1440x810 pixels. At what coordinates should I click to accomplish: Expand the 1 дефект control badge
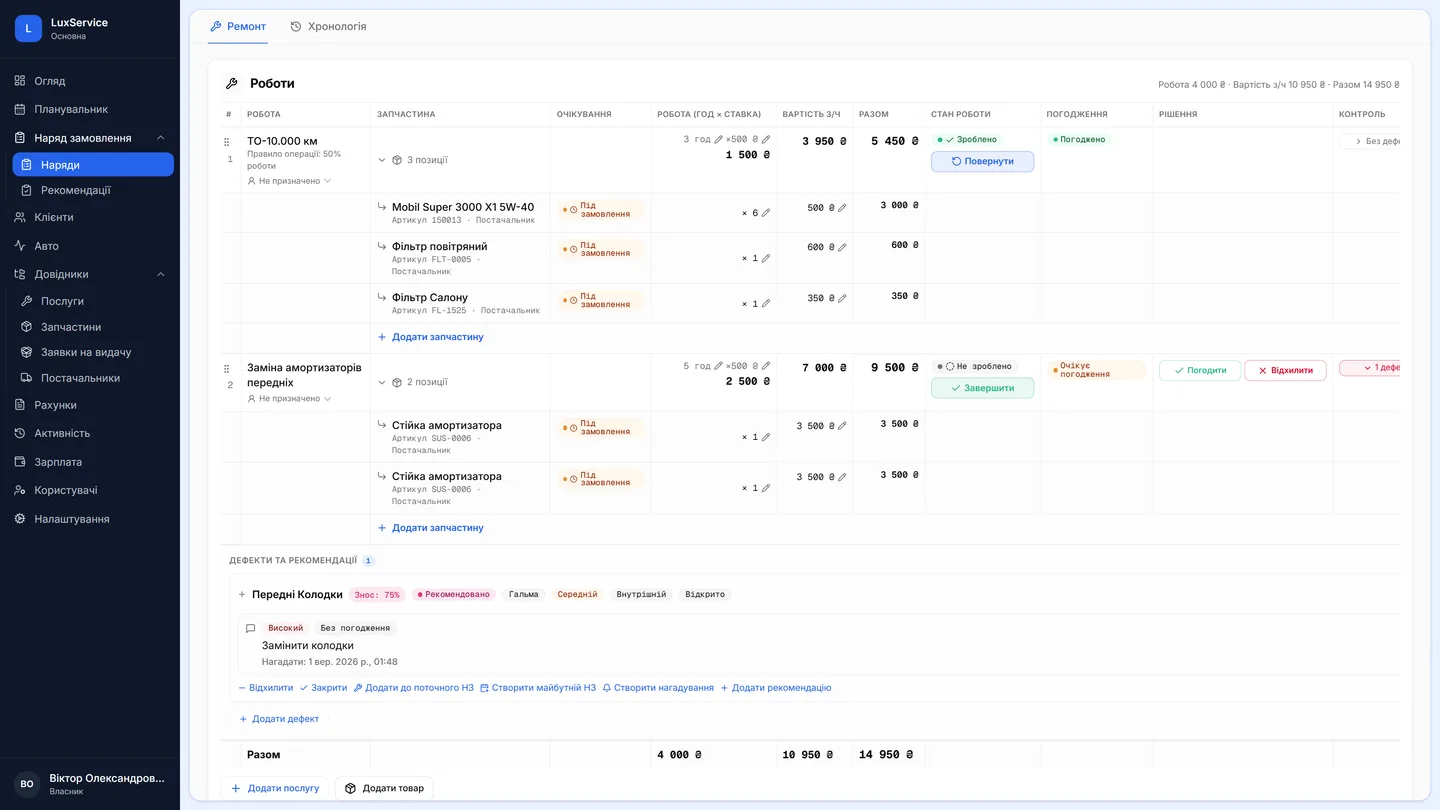1370,368
